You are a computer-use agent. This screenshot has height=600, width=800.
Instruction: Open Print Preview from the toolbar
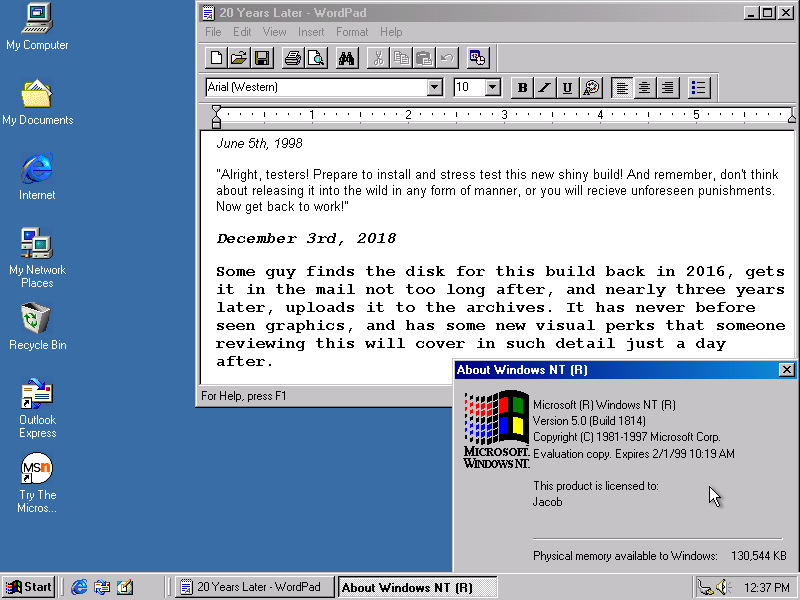pyautogui.click(x=316, y=58)
